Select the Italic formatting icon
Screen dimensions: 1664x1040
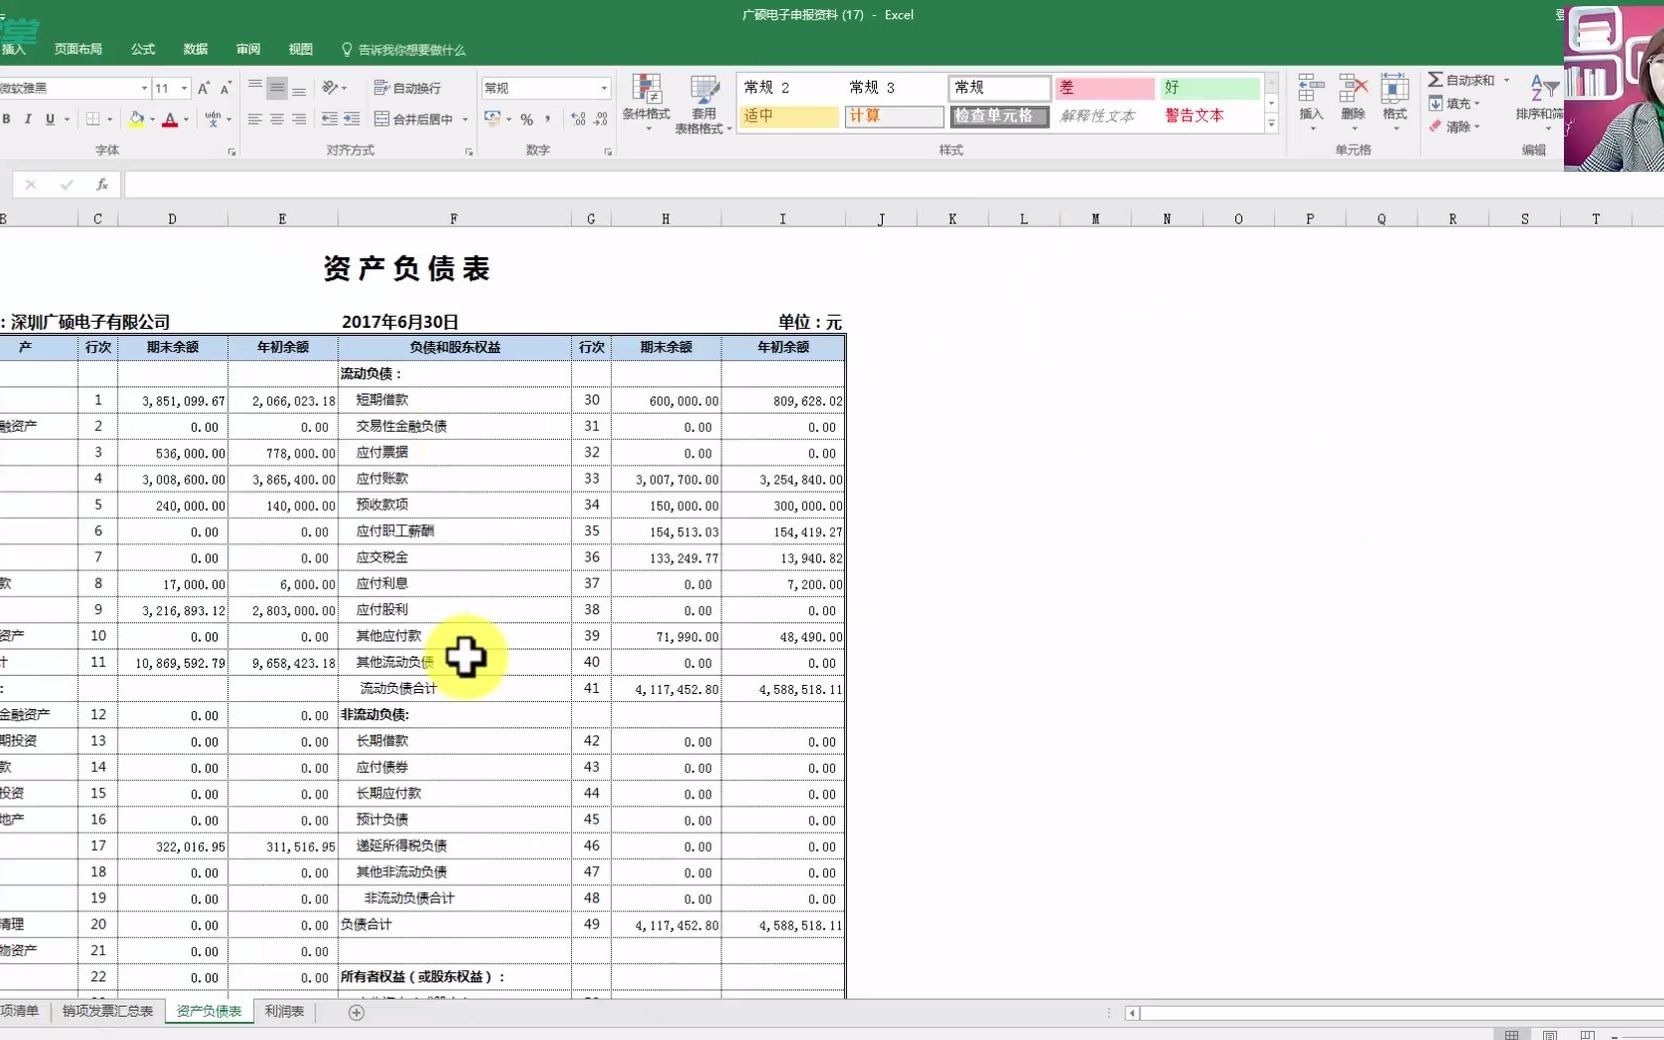pyautogui.click(x=28, y=119)
